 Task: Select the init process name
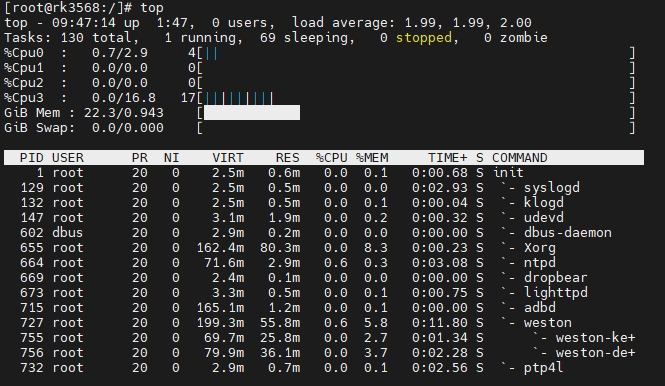pyautogui.click(x=508, y=173)
